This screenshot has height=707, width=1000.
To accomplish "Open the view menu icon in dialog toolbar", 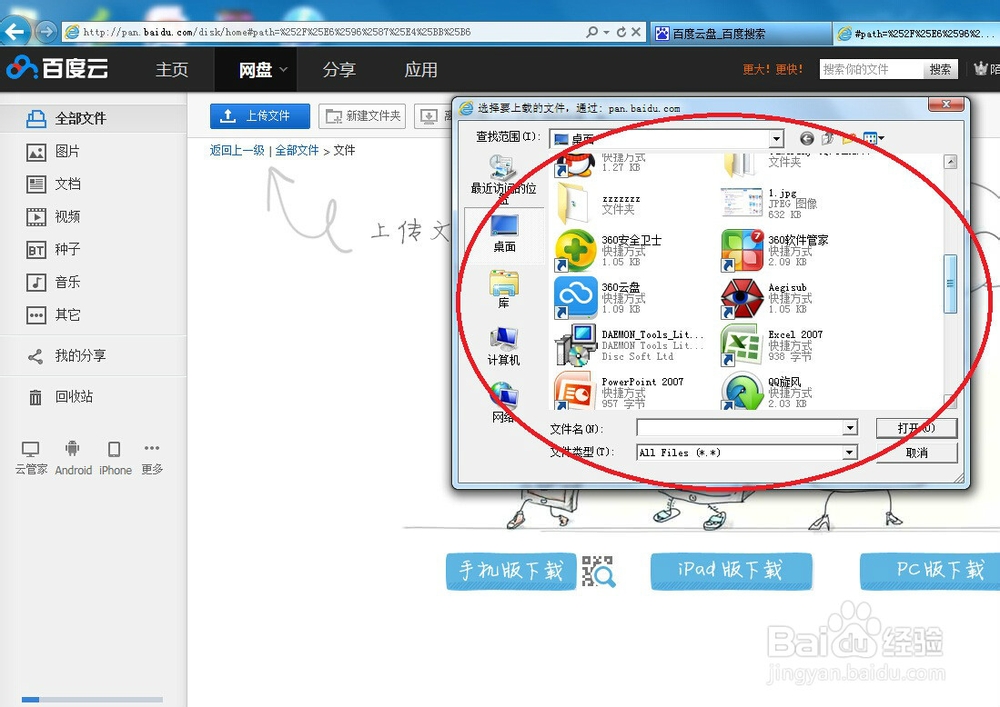I will point(873,138).
